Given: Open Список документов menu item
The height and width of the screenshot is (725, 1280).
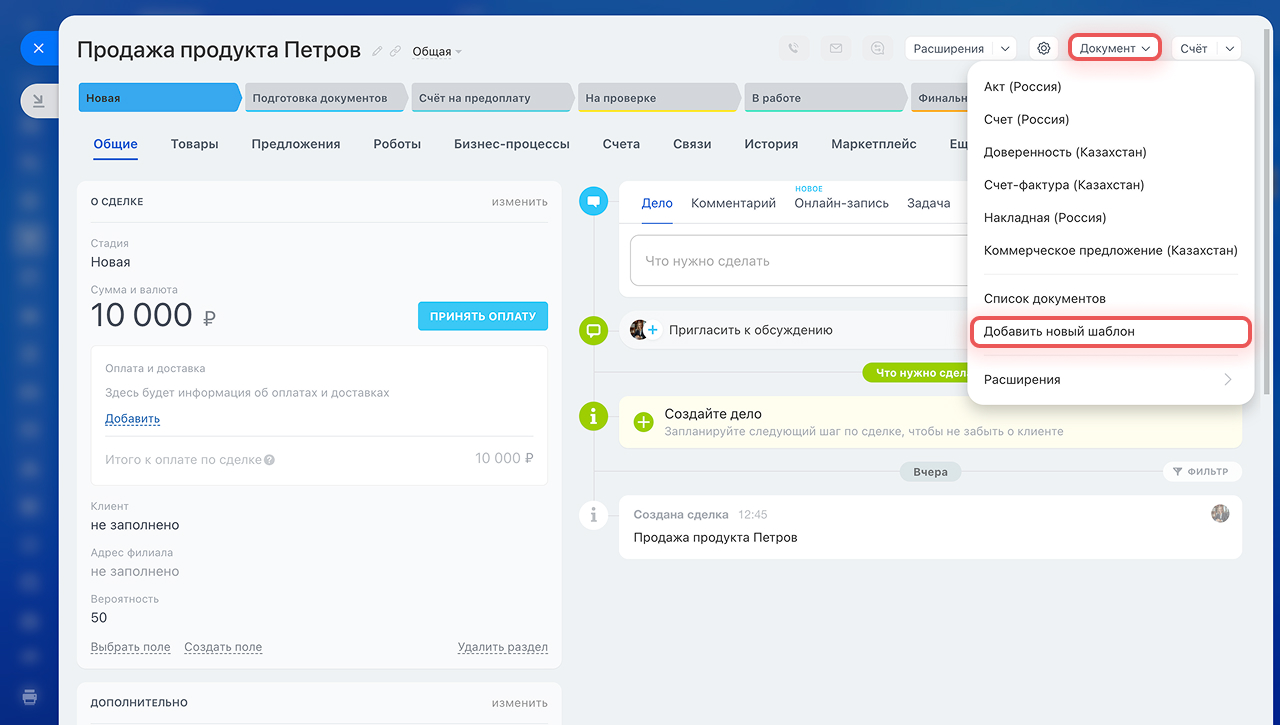Looking at the screenshot, I should (x=1111, y=299).
